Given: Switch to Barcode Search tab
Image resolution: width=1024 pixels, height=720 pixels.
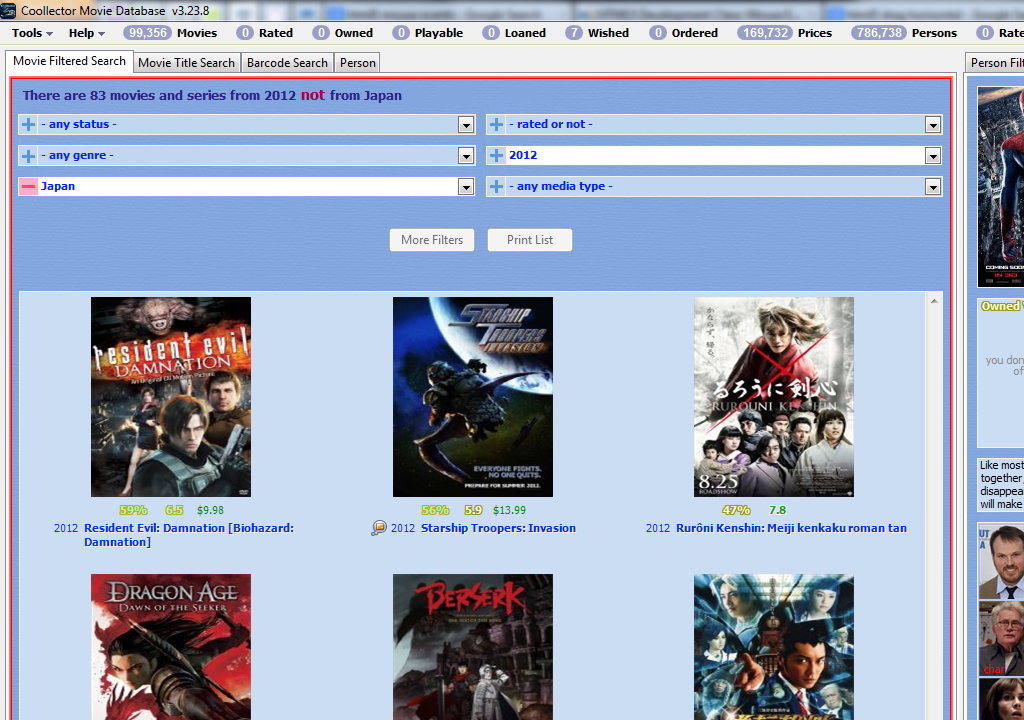Looking at the screenshot, I should pyautogui.click(x=287, y=63).
